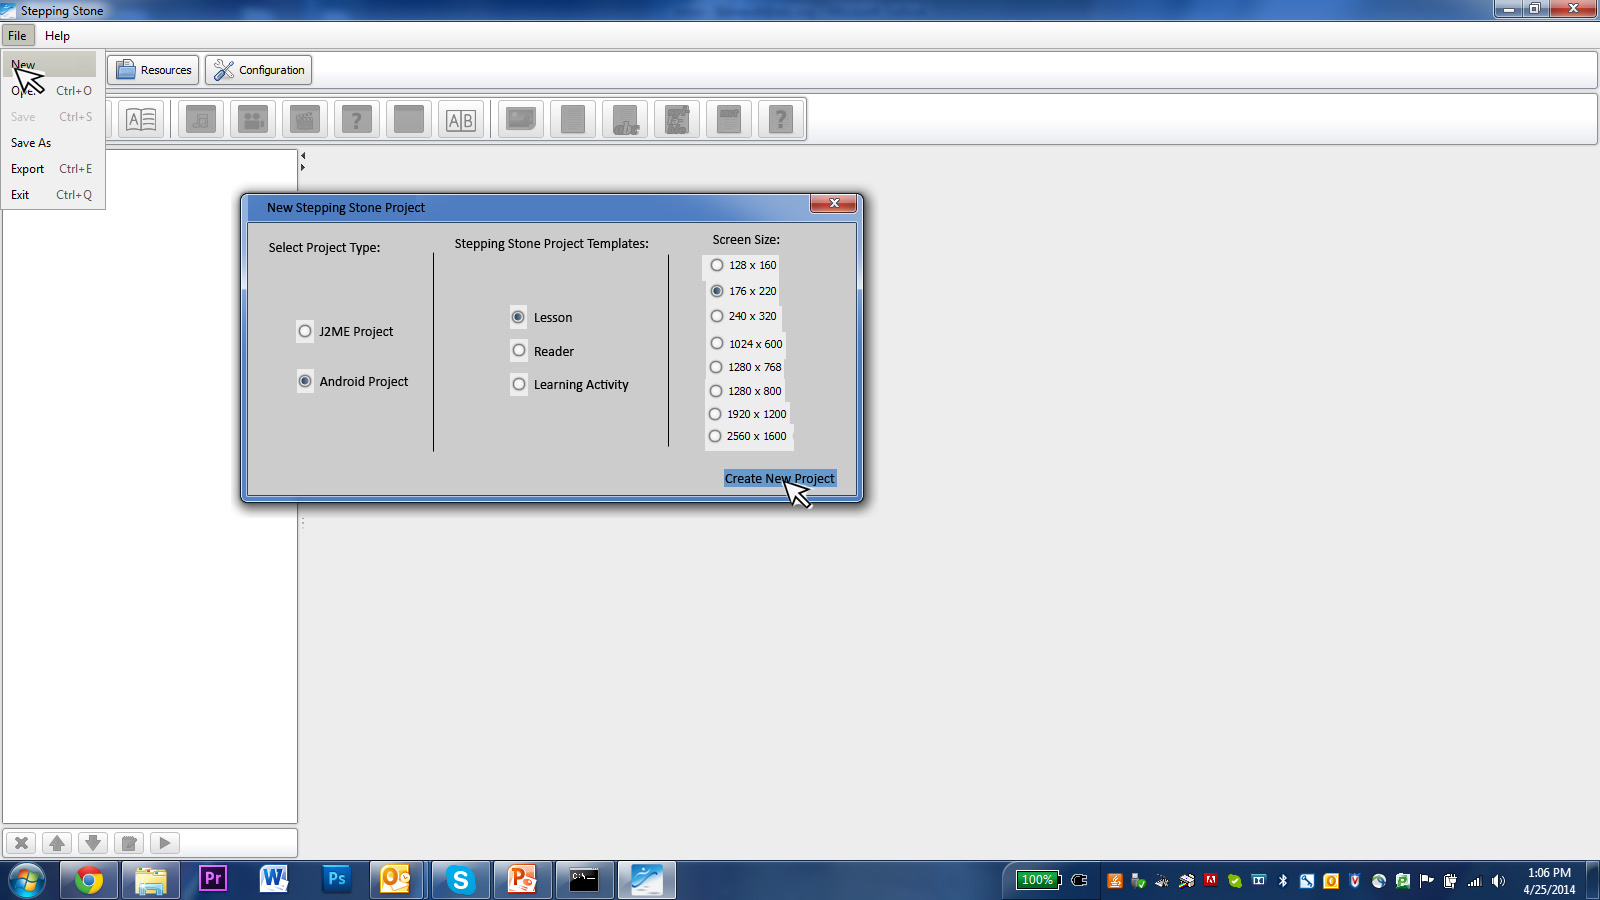Select the Android Project radio button
The image size is (1600, 900).
click(305, 381)
